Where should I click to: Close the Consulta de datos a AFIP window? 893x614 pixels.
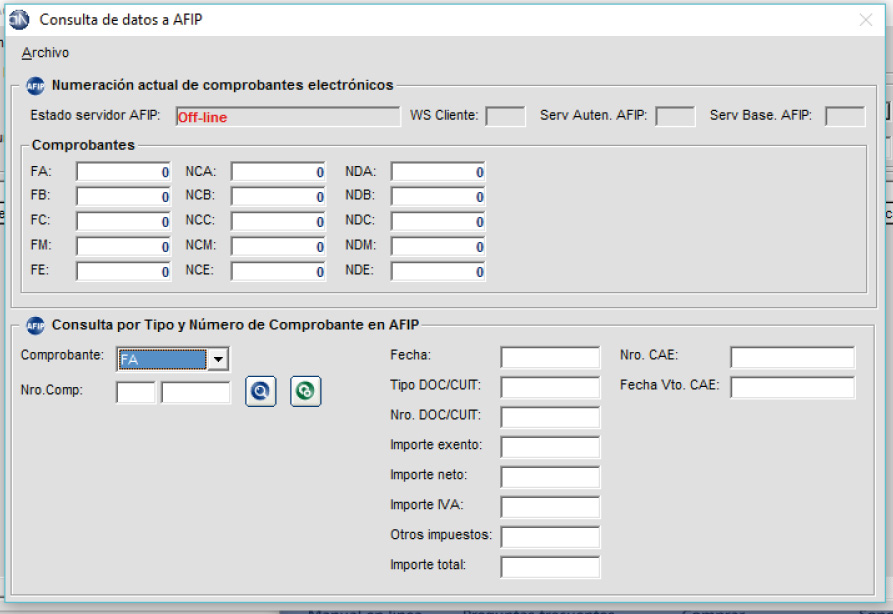pos(866,20)
